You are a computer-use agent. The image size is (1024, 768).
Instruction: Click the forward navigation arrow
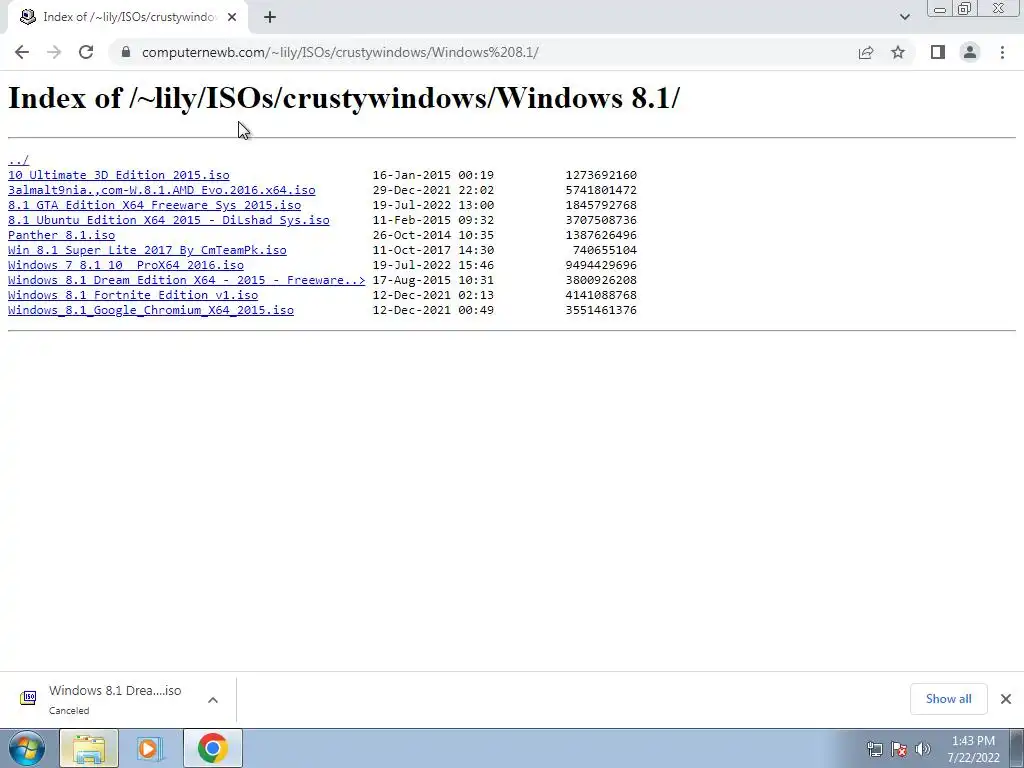tap(54, 52)
